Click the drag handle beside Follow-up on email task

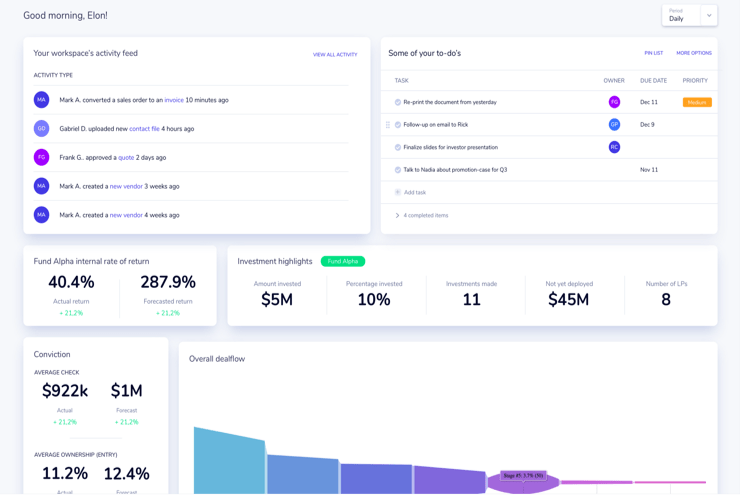388,125
